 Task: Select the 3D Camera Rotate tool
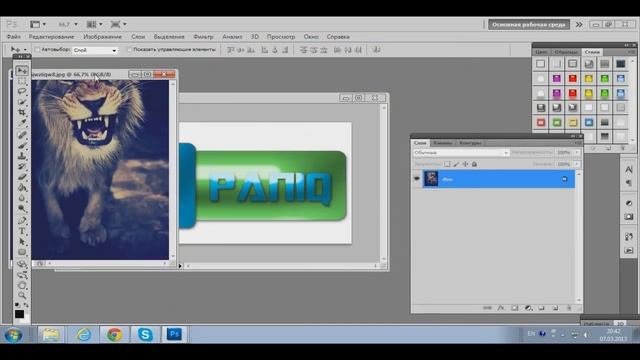point(22,275)
